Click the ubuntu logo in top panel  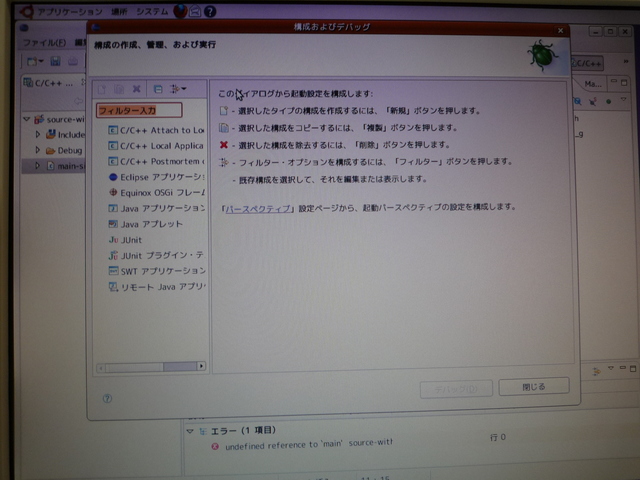[26, 11]
